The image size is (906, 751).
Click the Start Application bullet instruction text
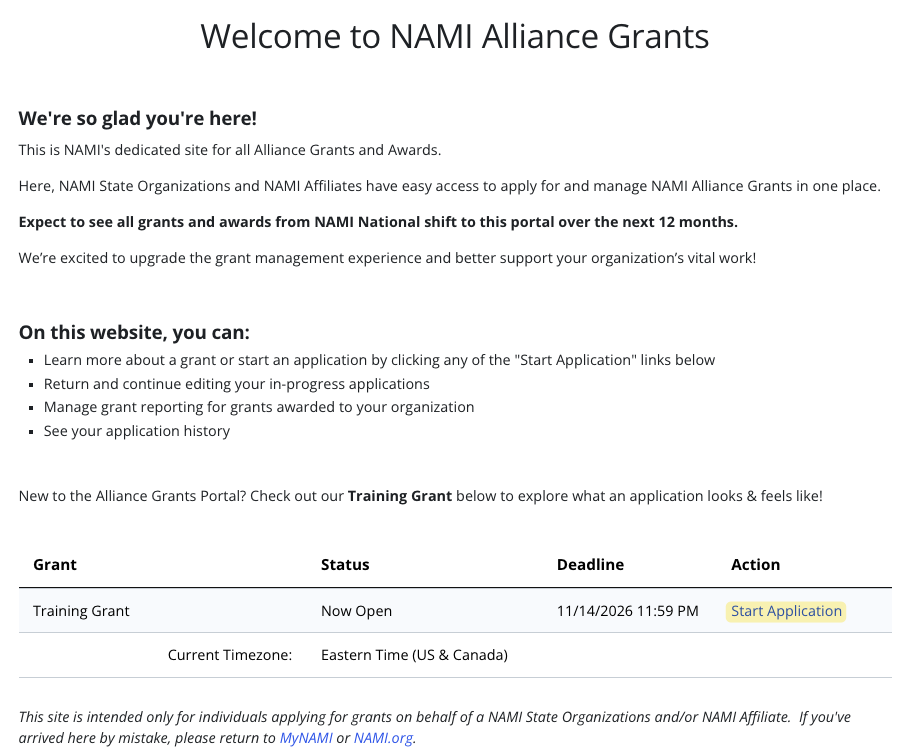point(378,359)
